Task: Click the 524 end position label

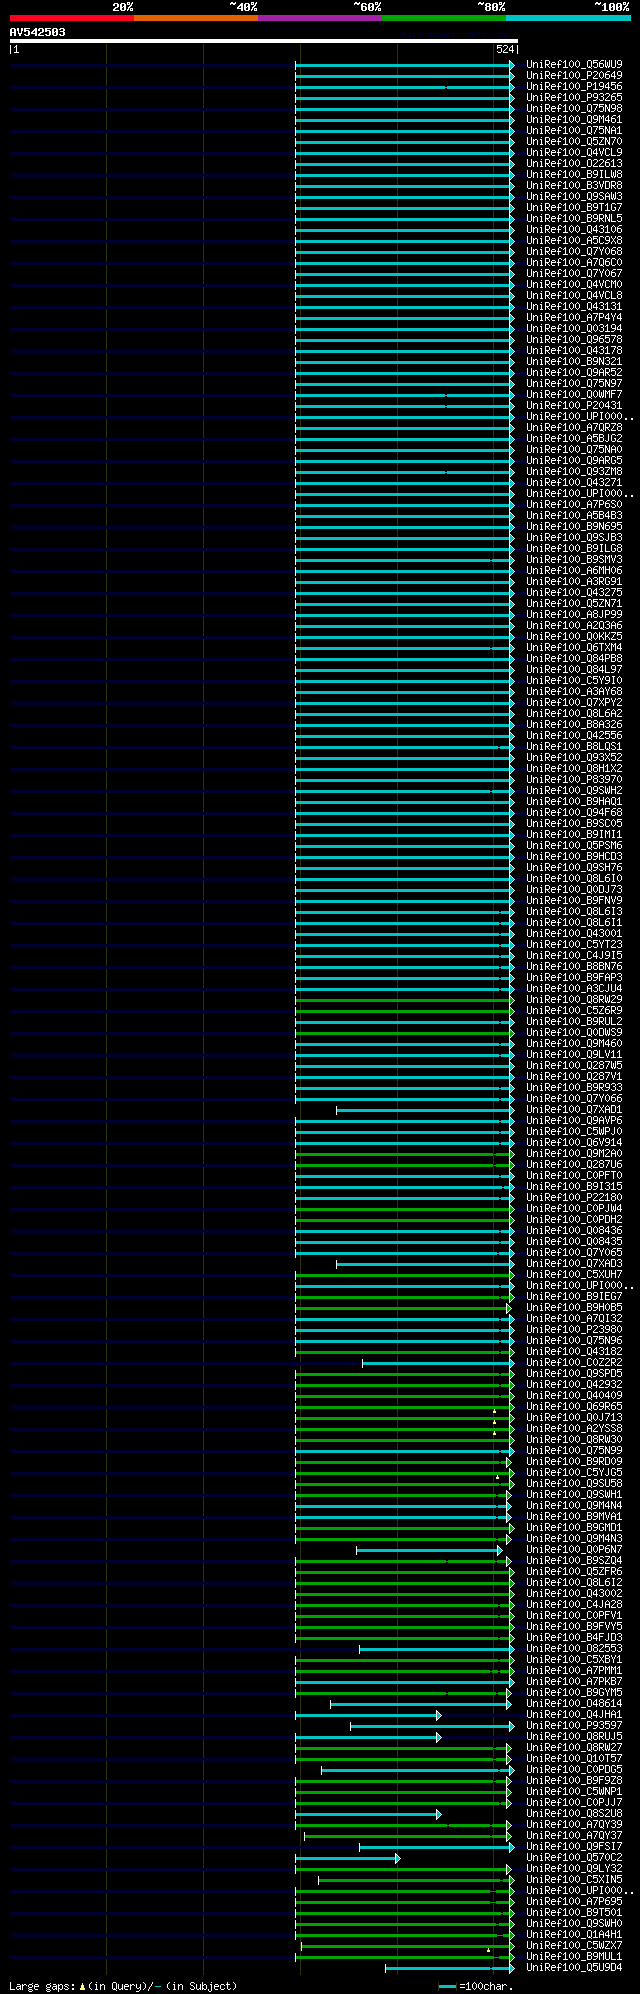Action: (x=505, y=49)
